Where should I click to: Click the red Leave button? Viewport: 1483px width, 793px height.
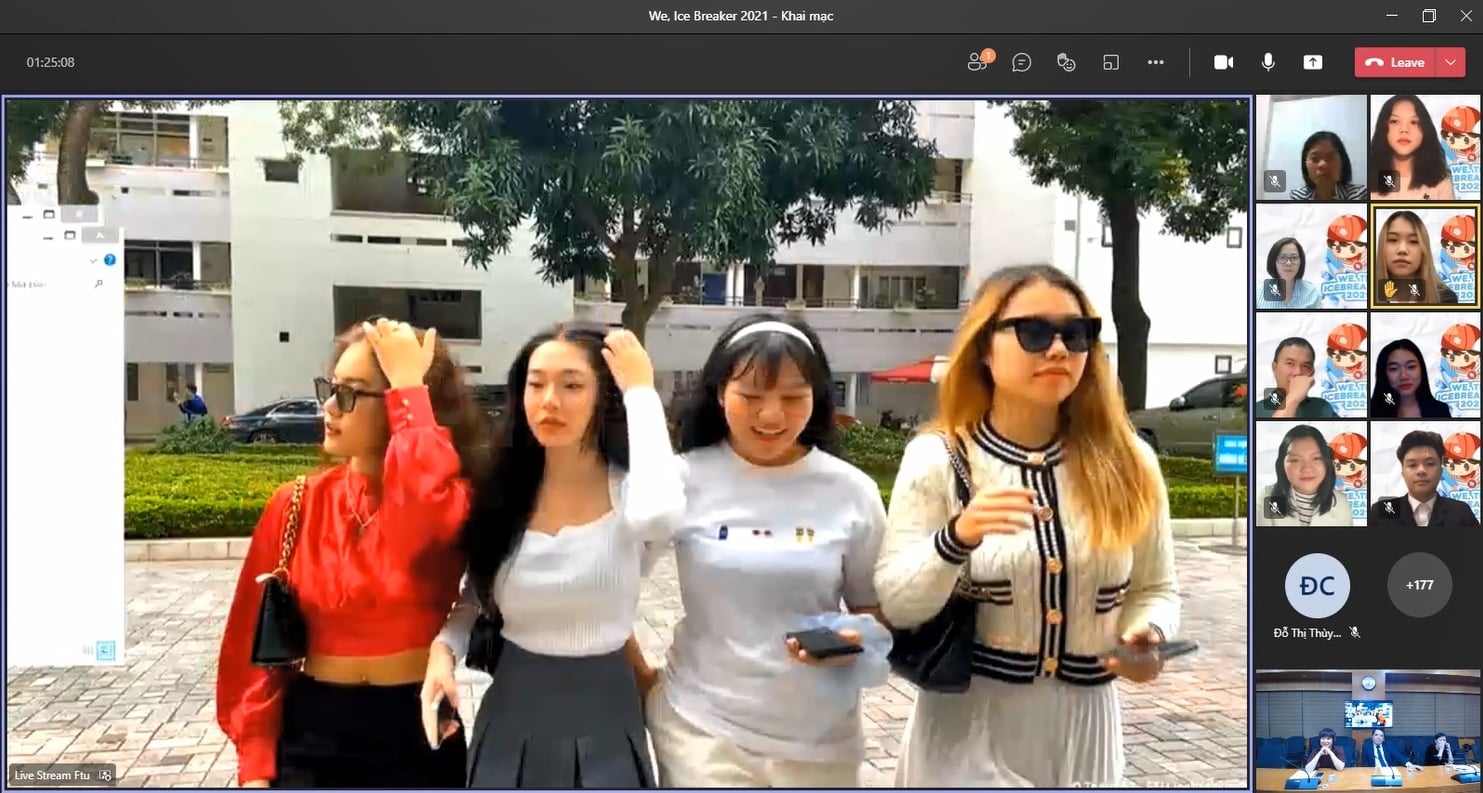(x=1395, y=62)
